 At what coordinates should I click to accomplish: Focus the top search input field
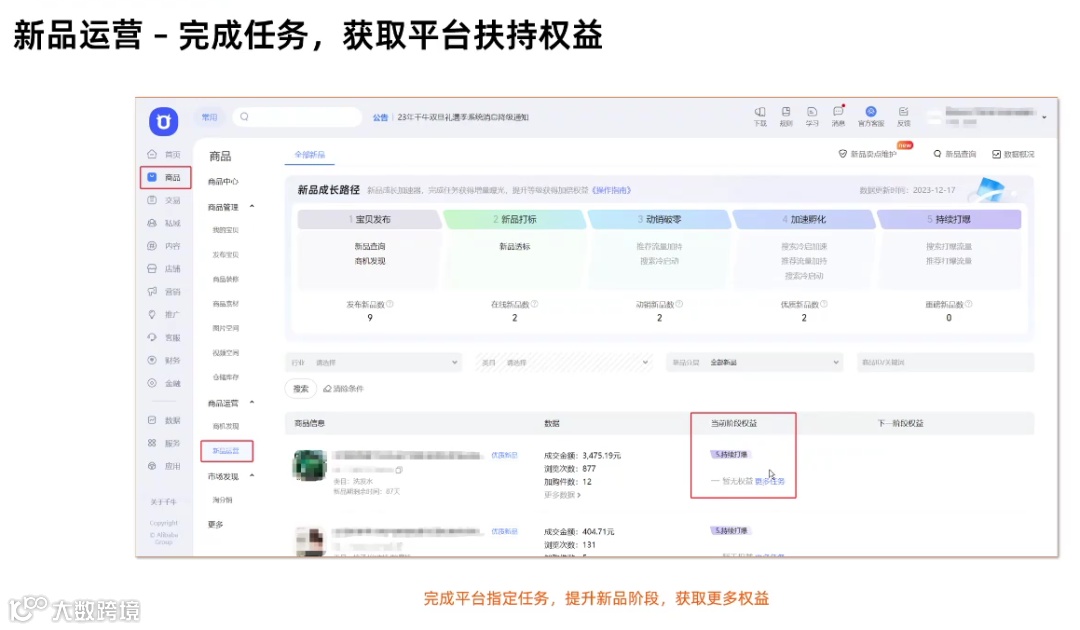pos(297,117)
